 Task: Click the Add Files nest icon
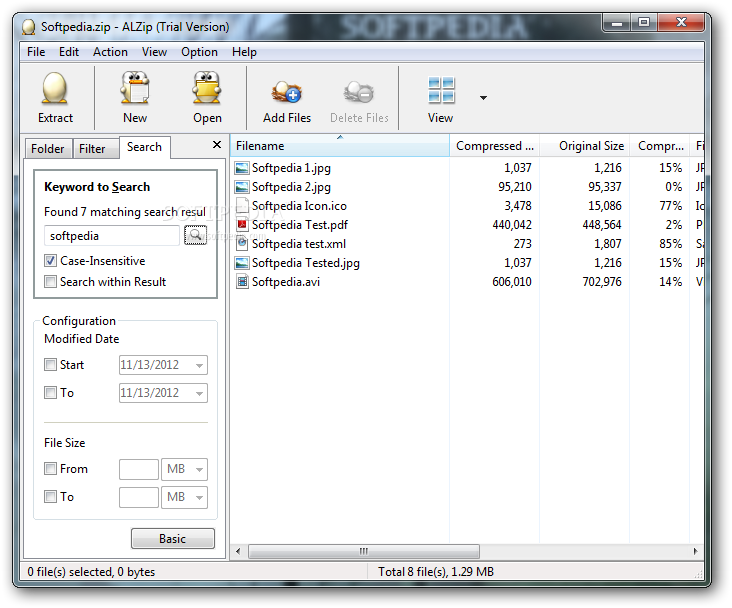coord(287,92)
